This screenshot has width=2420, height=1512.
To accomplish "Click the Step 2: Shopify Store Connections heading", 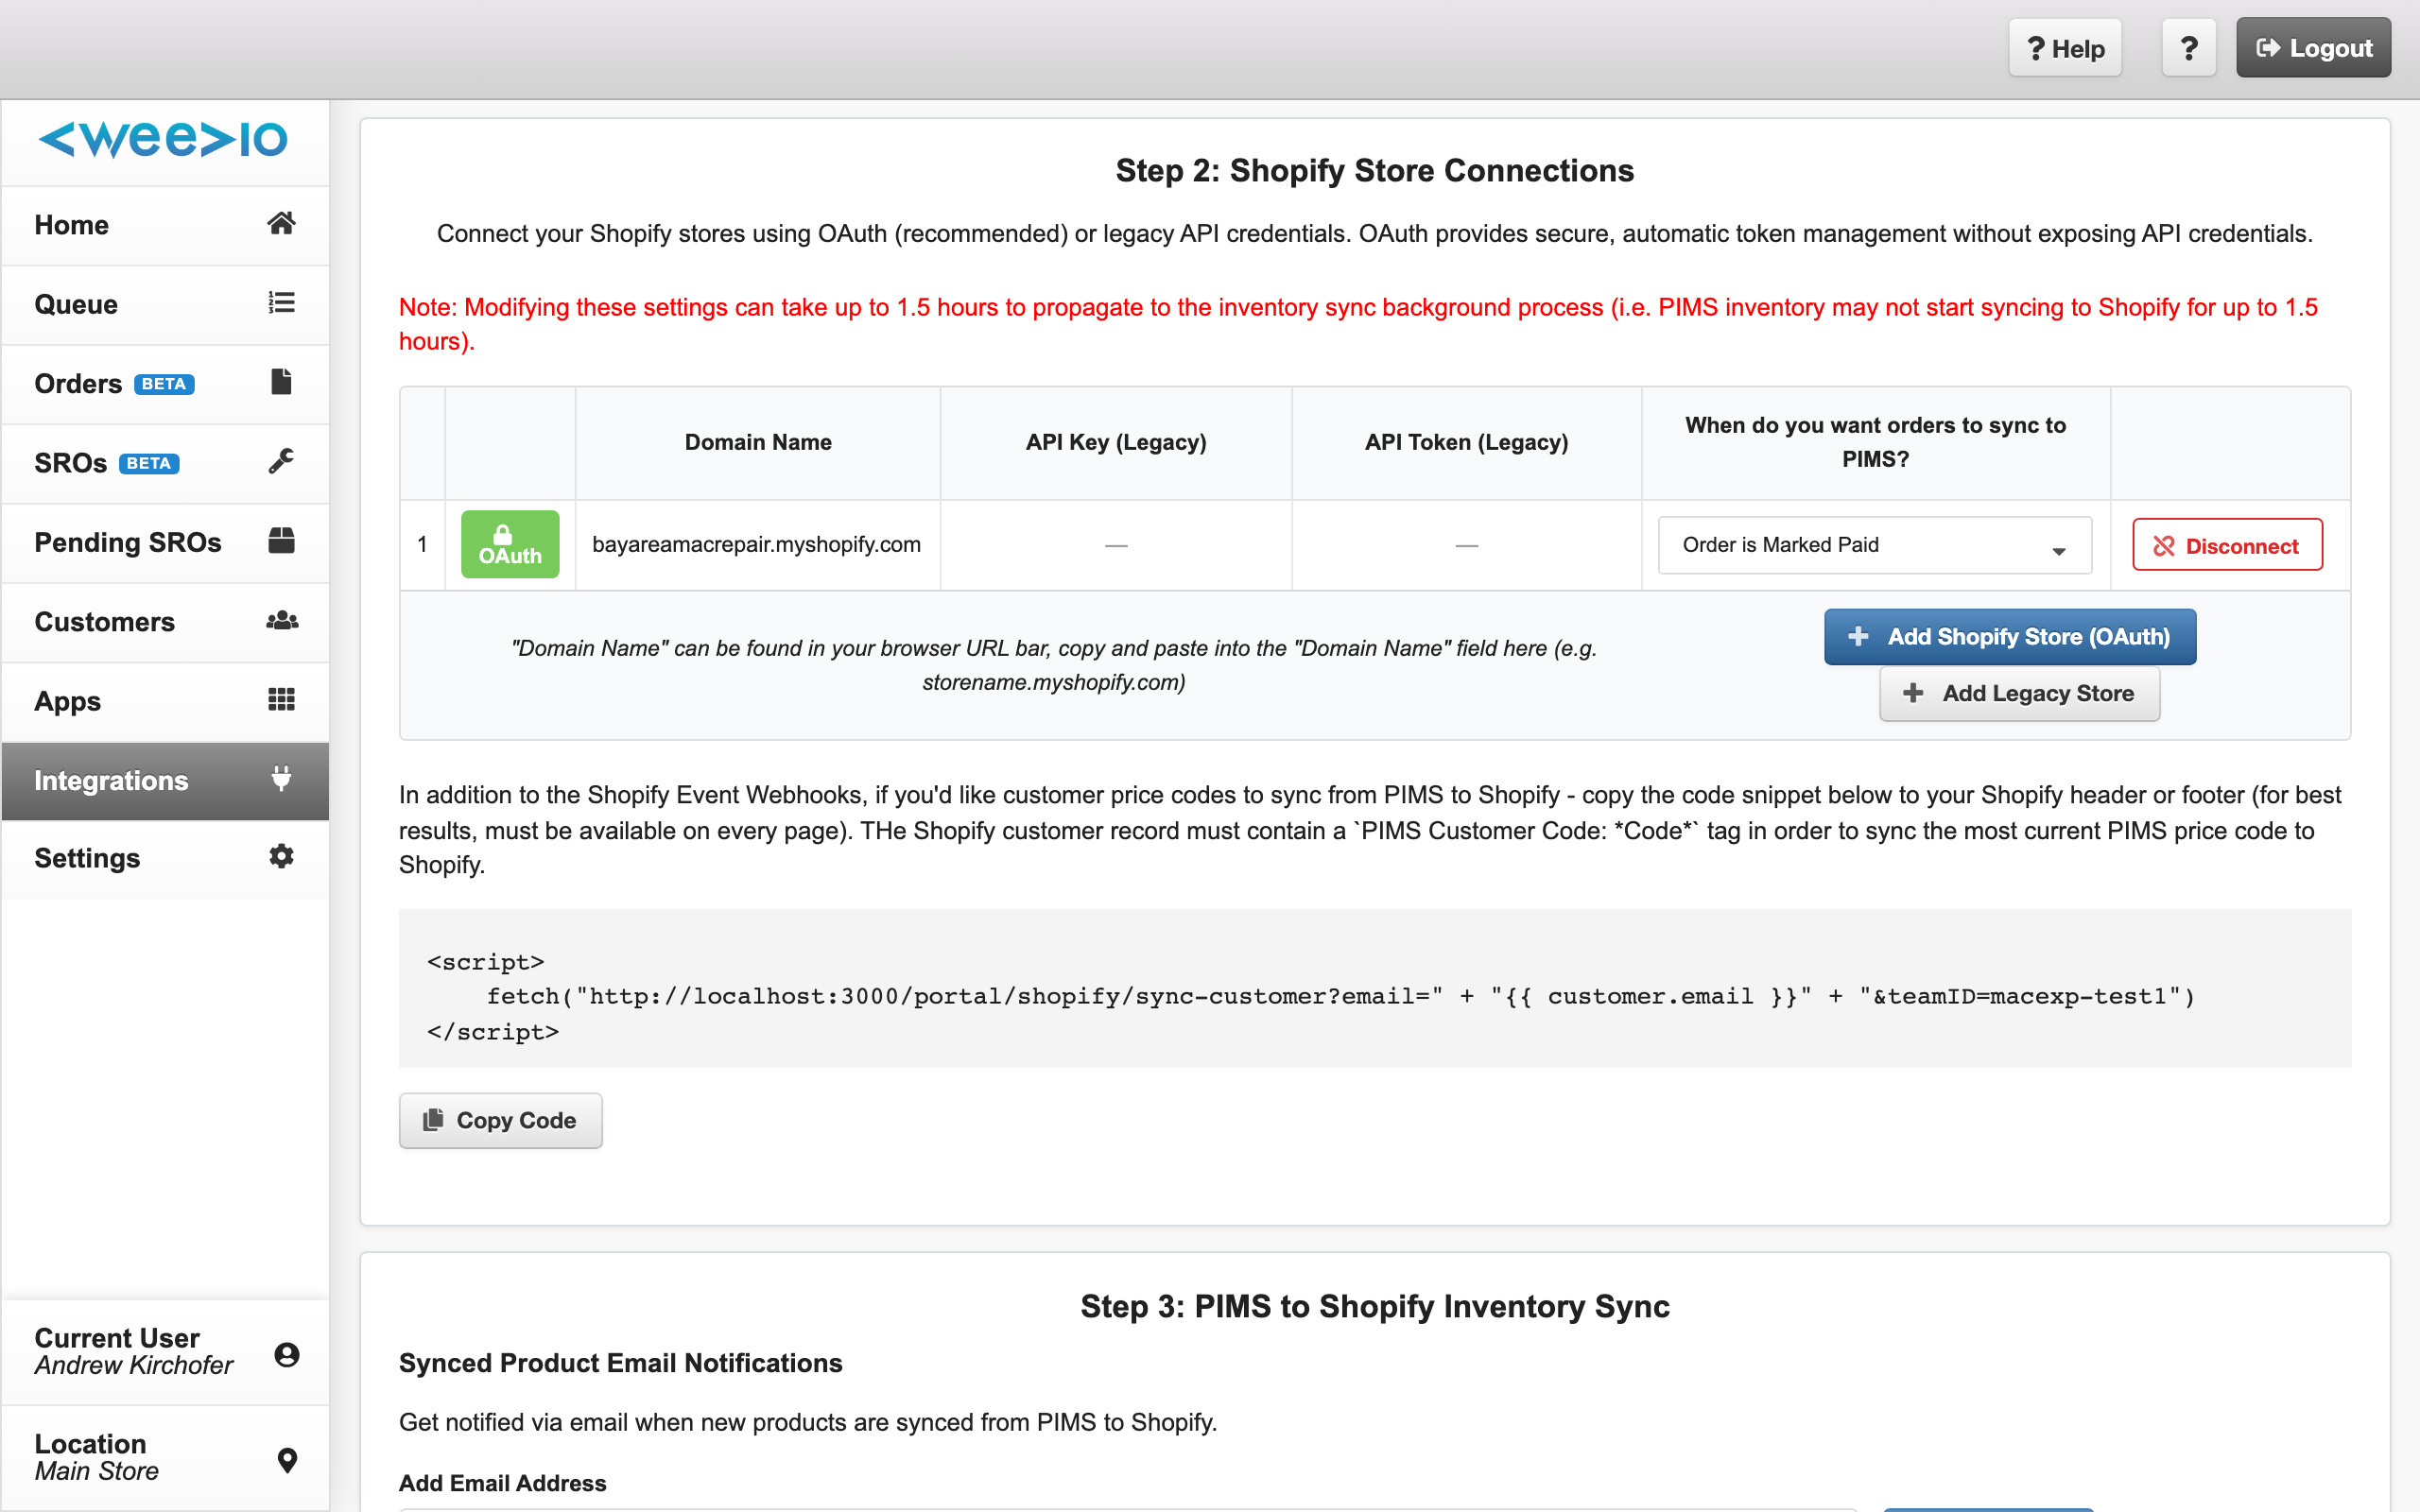I will point(1375,171).
